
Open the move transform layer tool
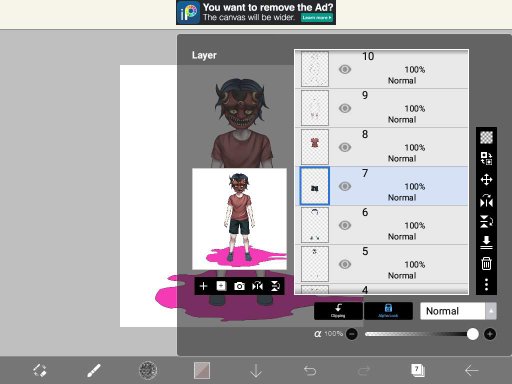[486, 180]
